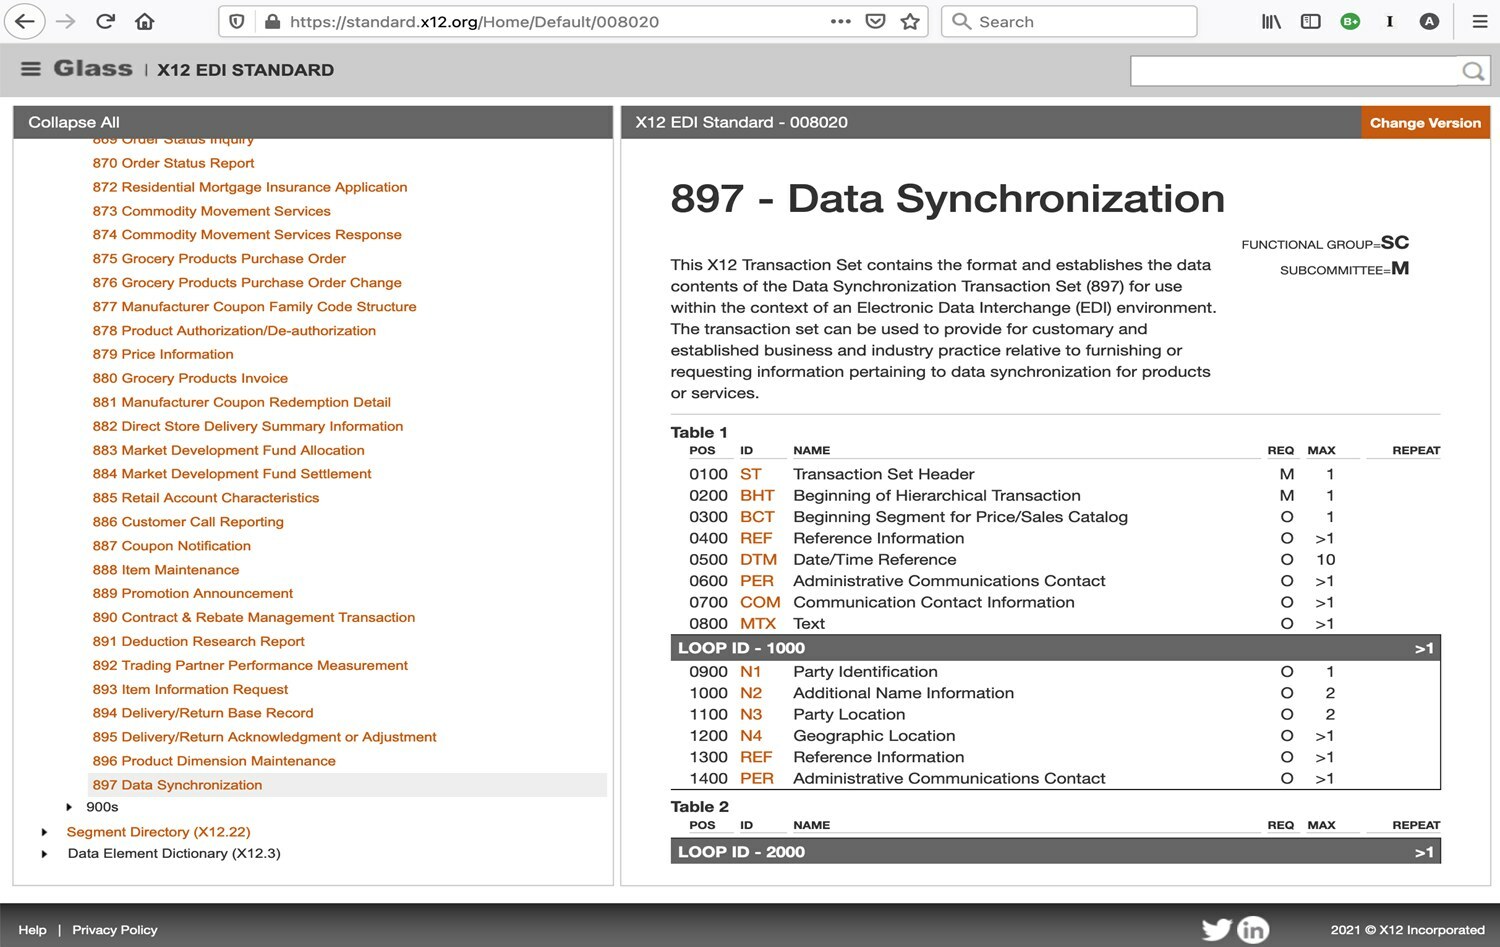
Task: Click the padlock site security icon
Action: coord(272,21)
